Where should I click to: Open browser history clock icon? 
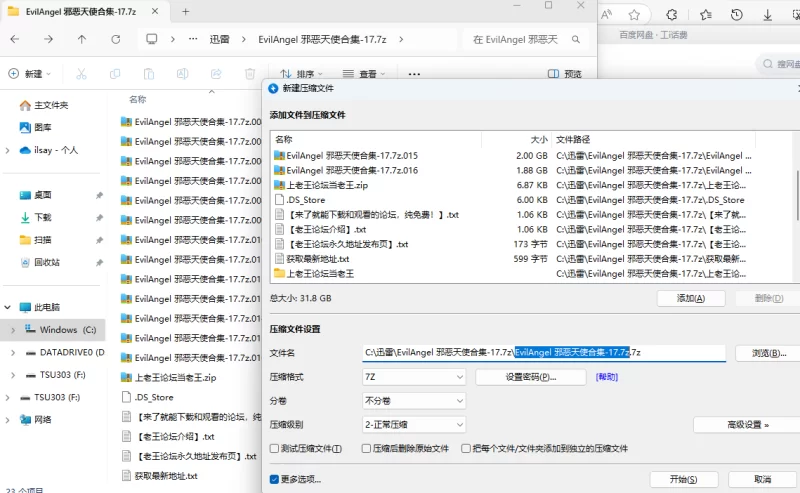pyautogui.click(x=736, y=15)
